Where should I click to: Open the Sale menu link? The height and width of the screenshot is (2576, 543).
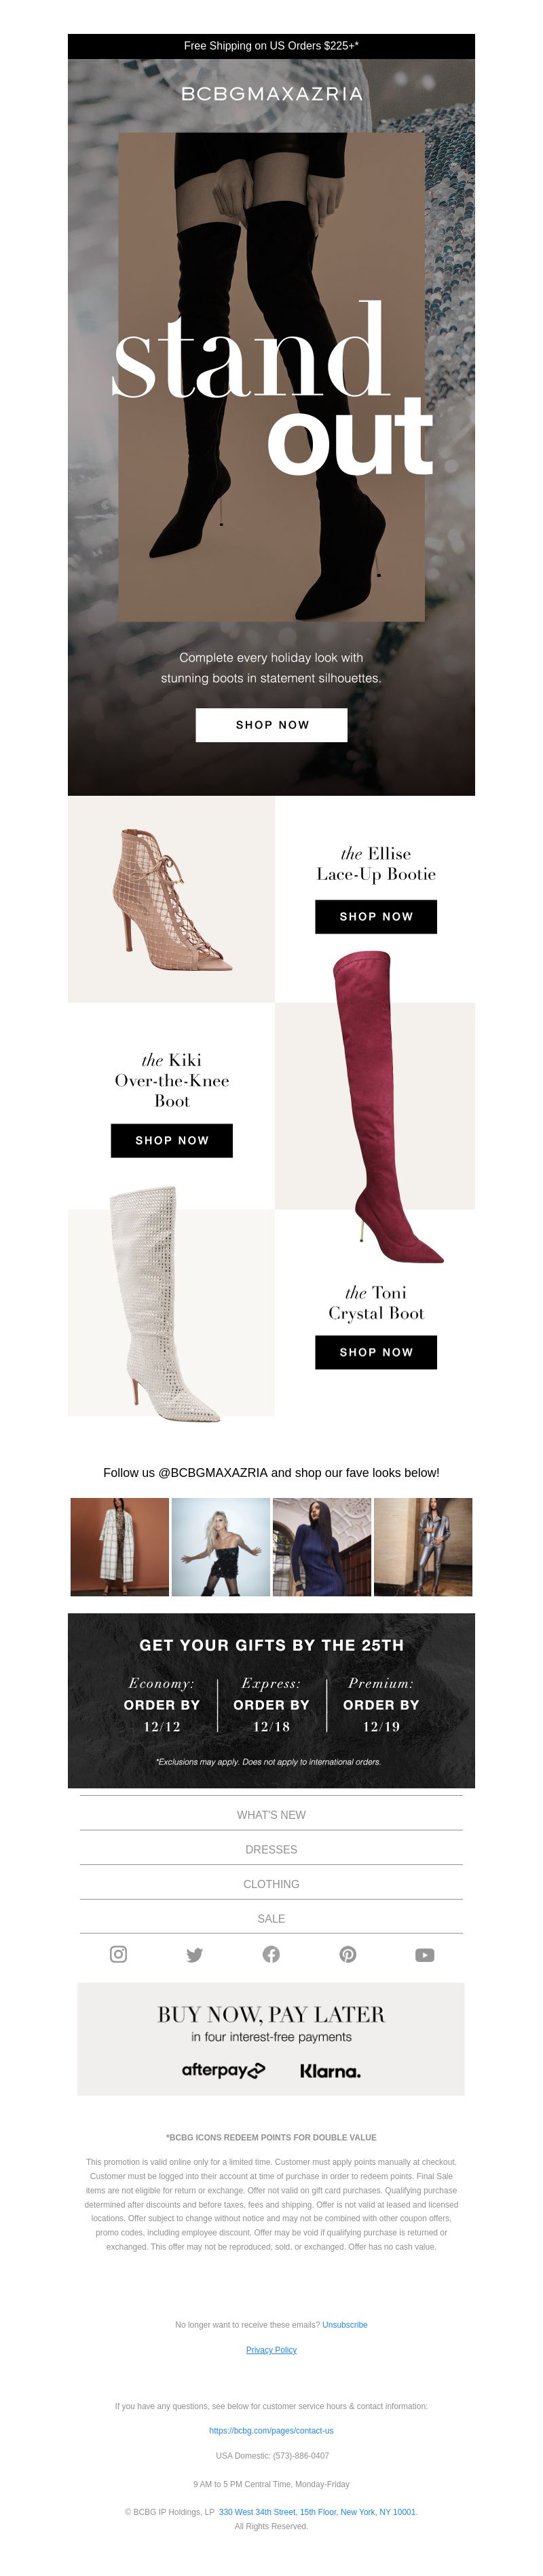click(x=271, y=1918)
